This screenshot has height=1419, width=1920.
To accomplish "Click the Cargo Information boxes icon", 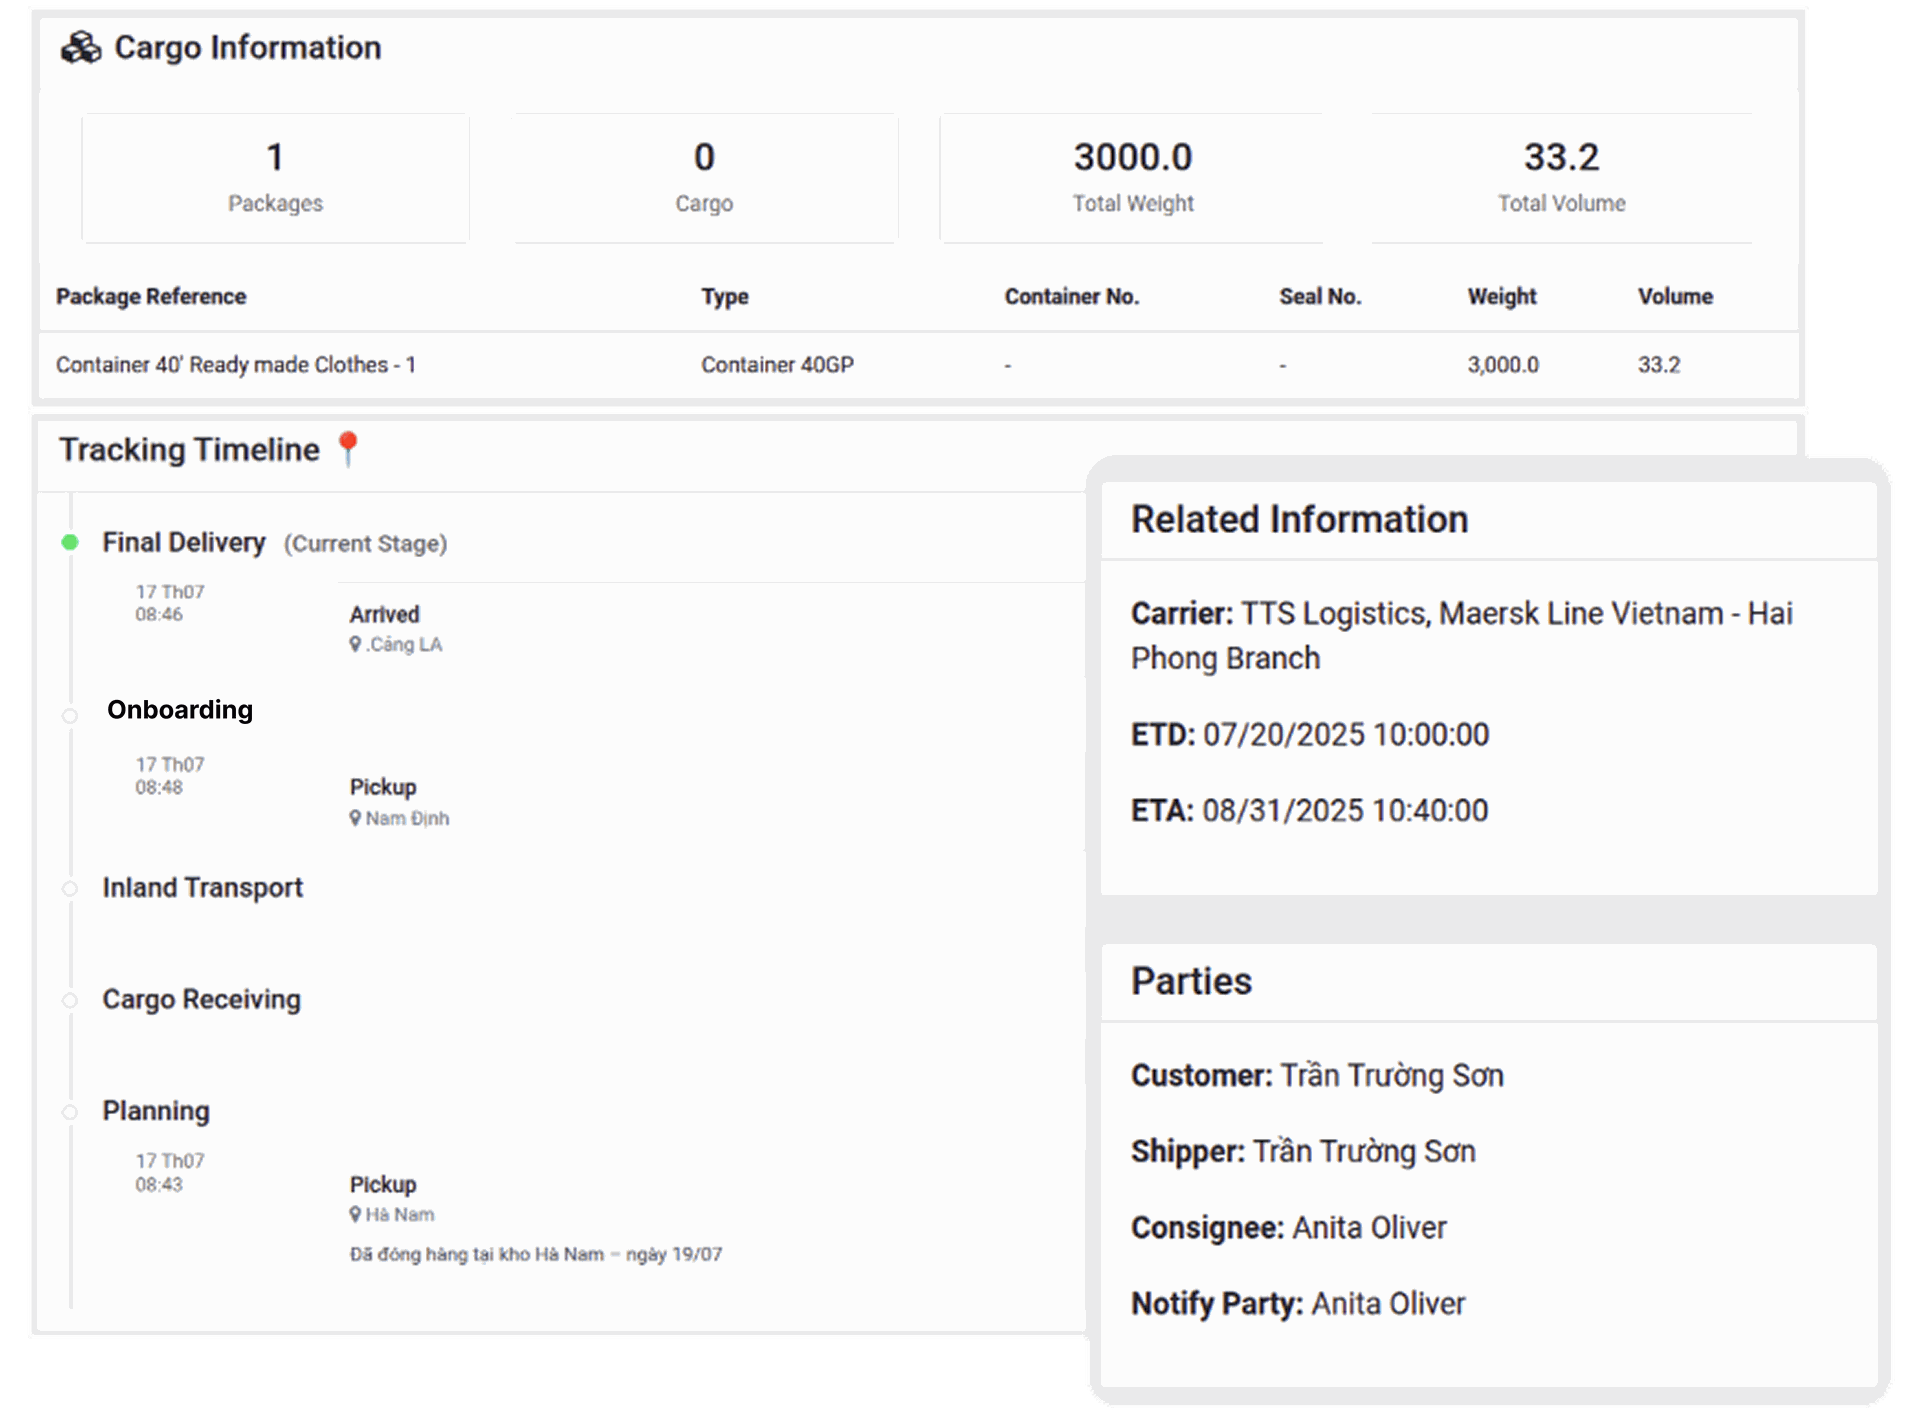I will tap(81, 47).
